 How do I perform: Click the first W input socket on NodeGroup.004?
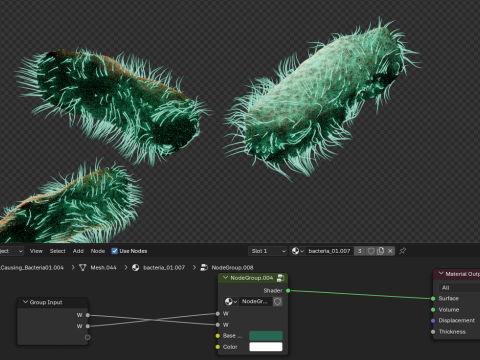(218, 314)
